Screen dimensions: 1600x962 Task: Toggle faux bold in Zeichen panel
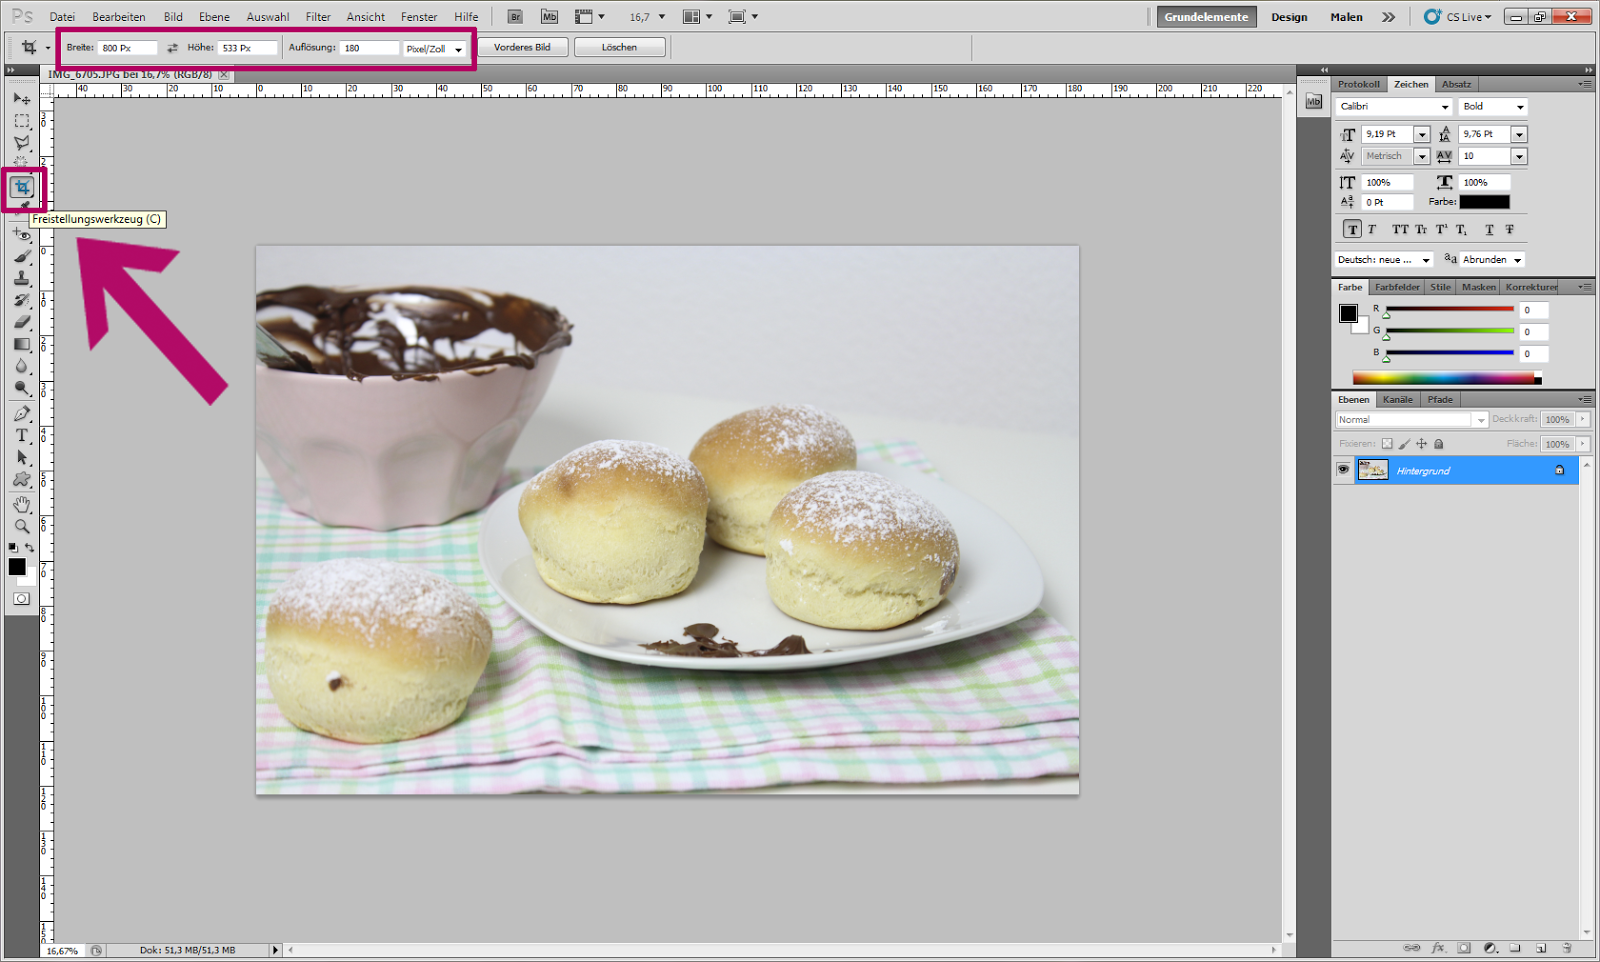tap(1352, 230)
